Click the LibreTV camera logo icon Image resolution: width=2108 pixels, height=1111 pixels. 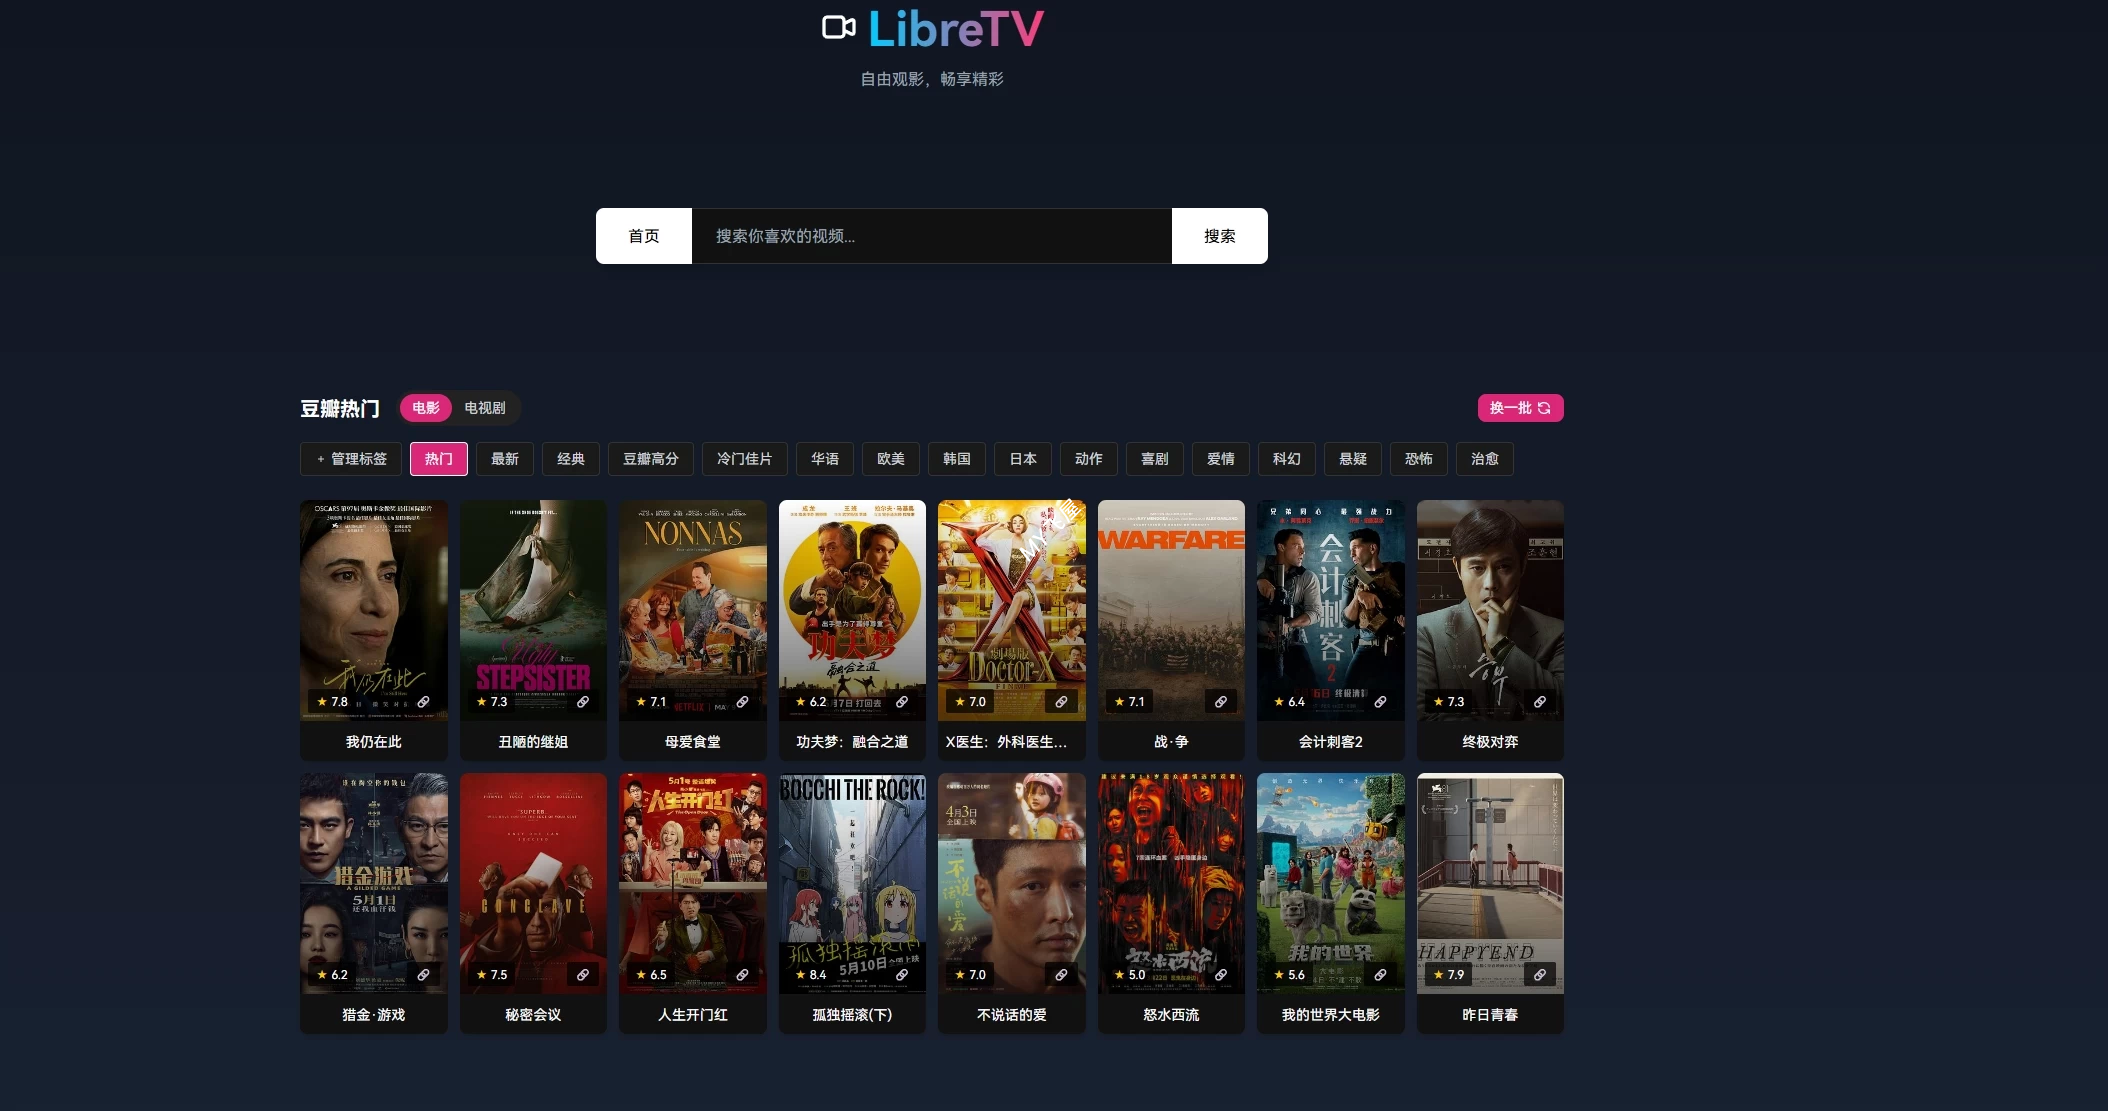pyautogui.click(x=839, y=28)
